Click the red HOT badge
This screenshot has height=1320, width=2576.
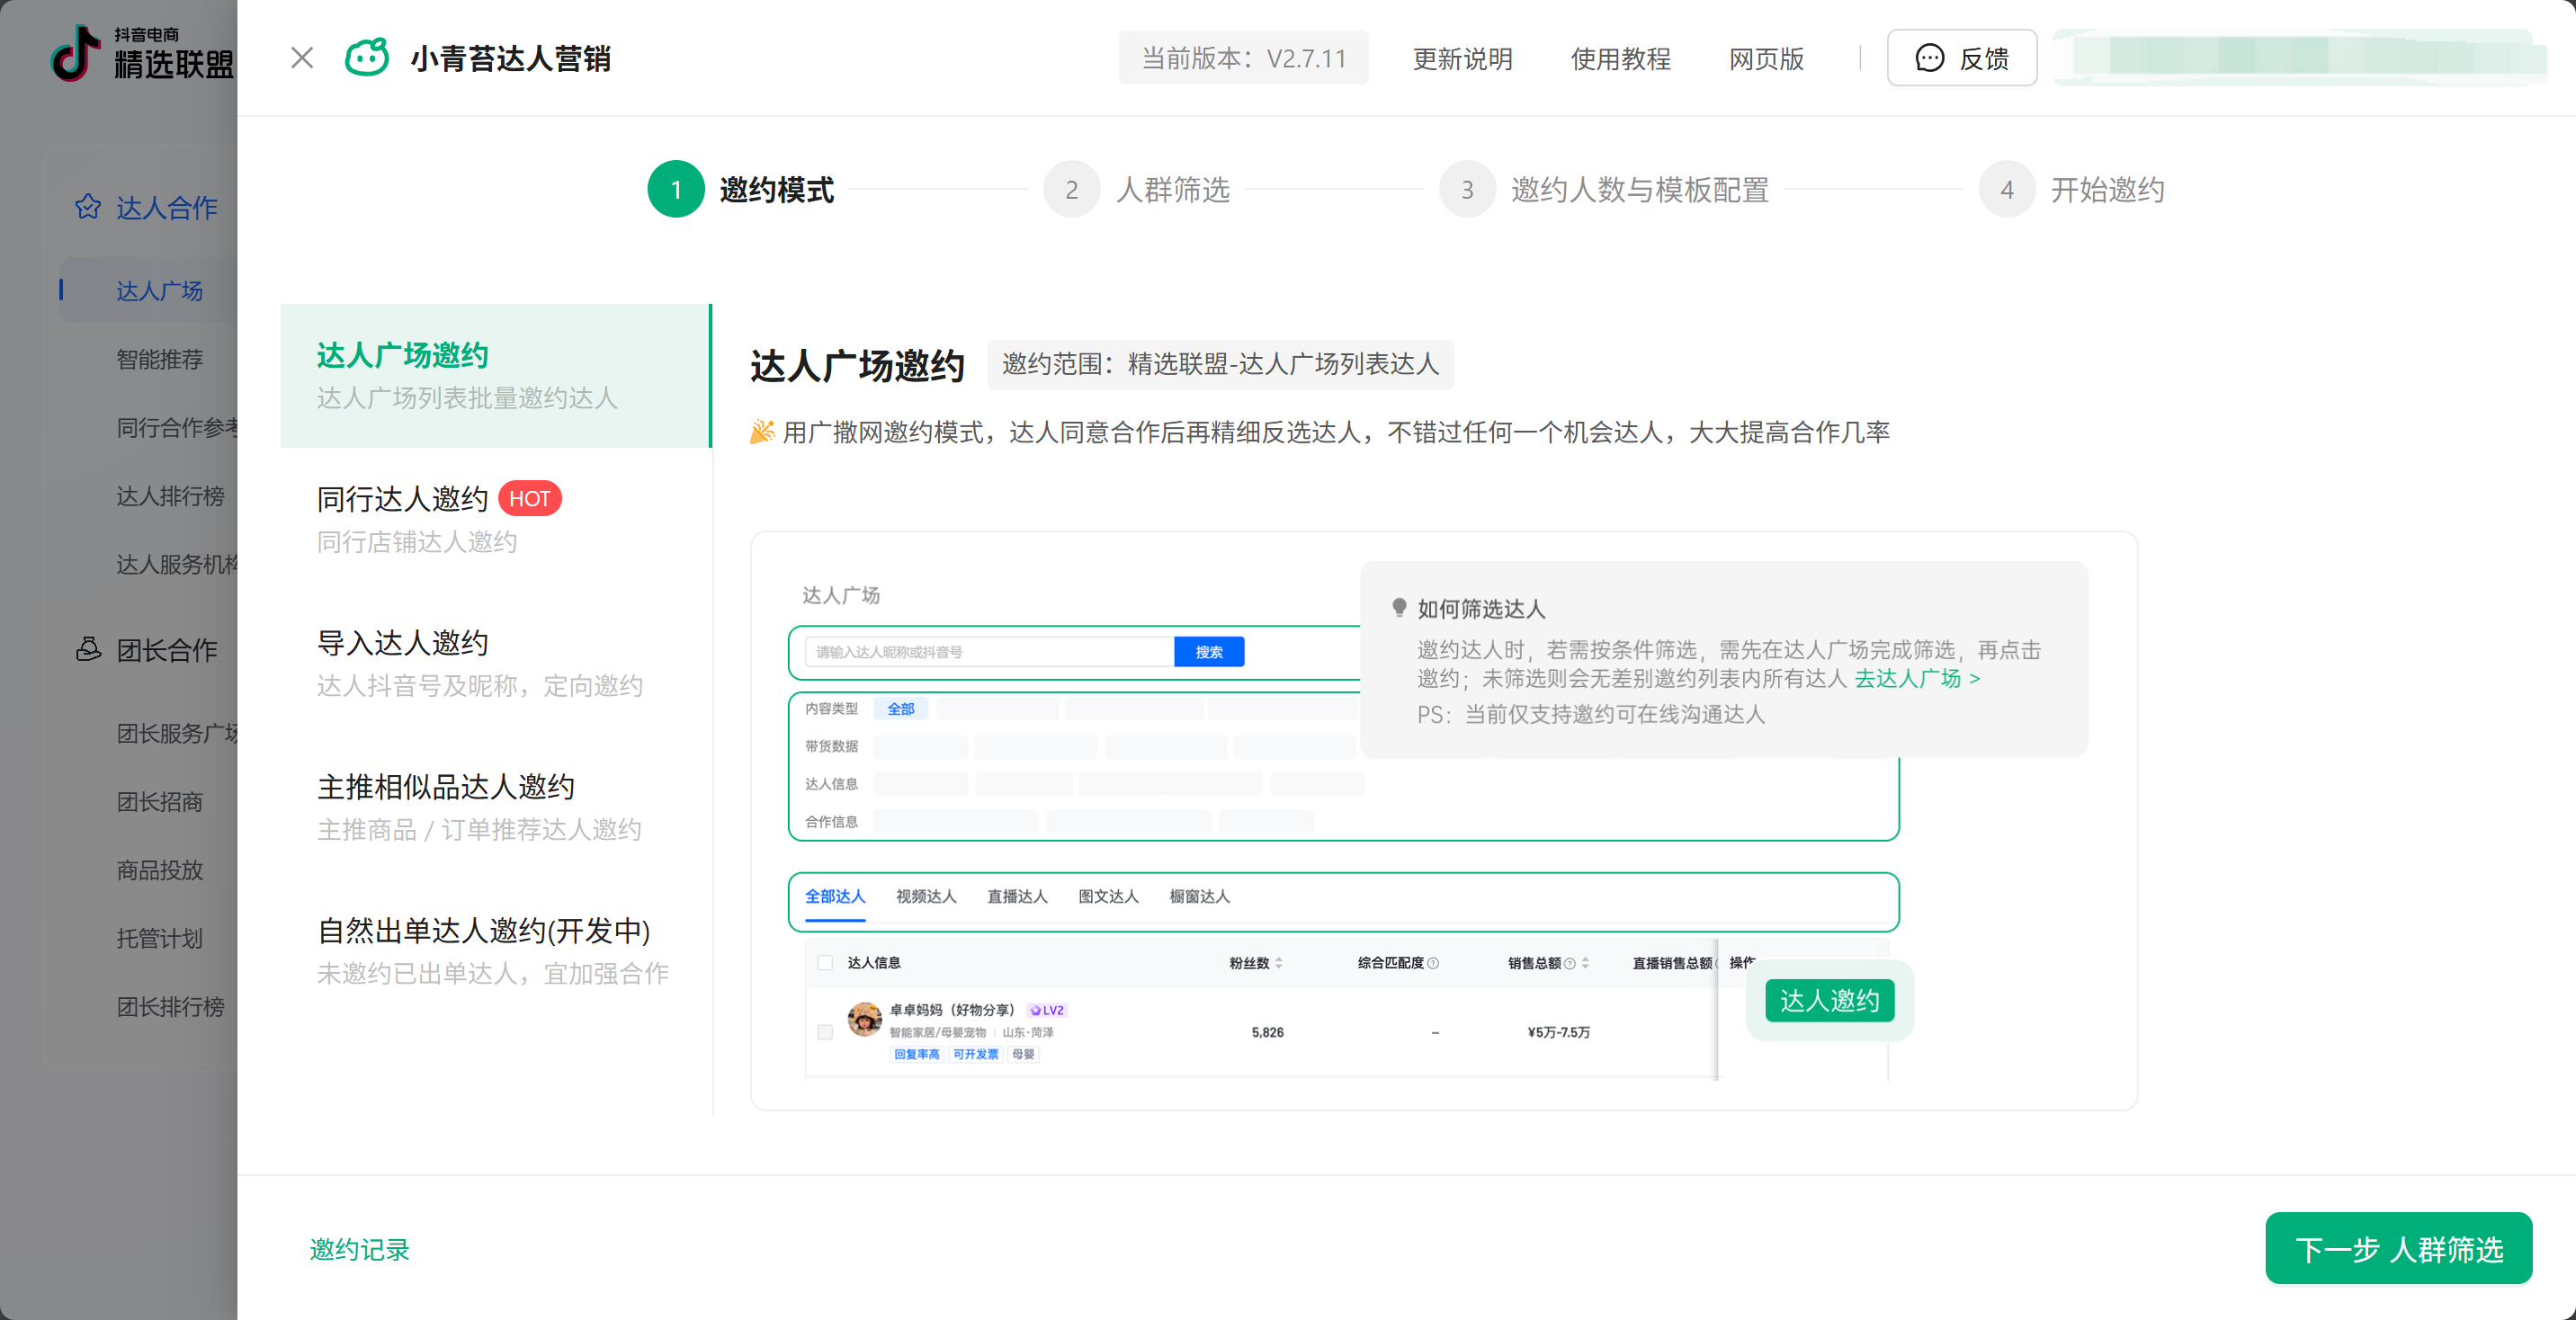529,498
